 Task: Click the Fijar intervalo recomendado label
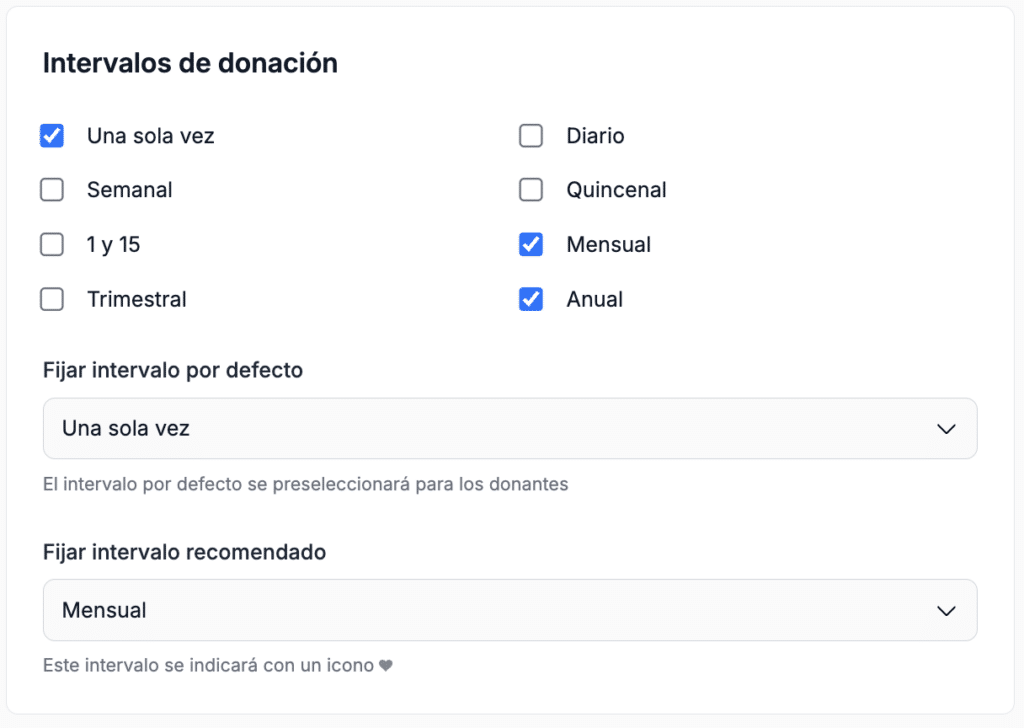(184, 552)
